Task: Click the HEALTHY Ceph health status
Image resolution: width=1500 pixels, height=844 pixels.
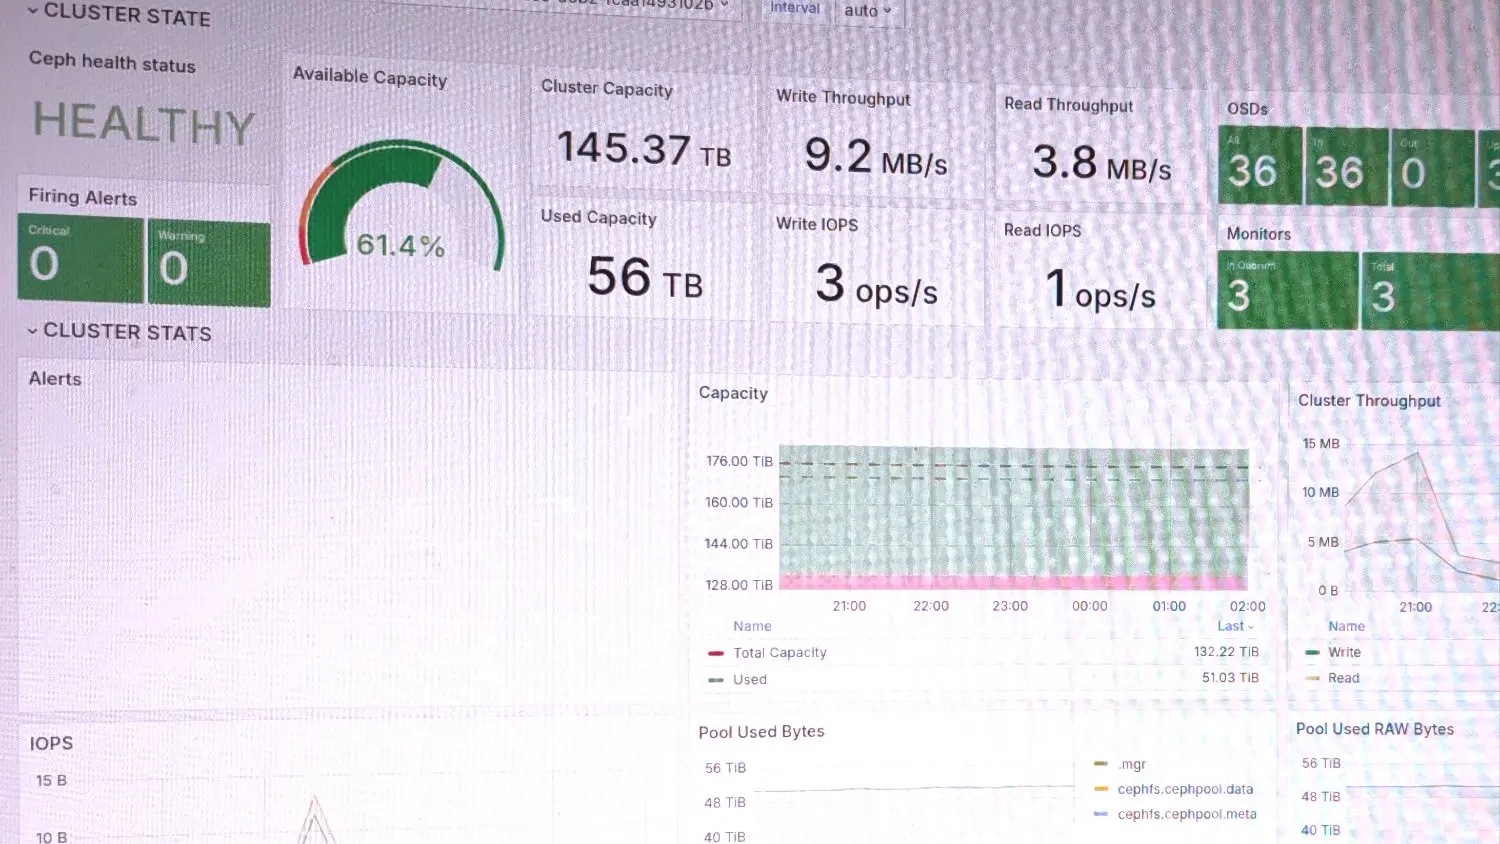Action: [144, 124]
